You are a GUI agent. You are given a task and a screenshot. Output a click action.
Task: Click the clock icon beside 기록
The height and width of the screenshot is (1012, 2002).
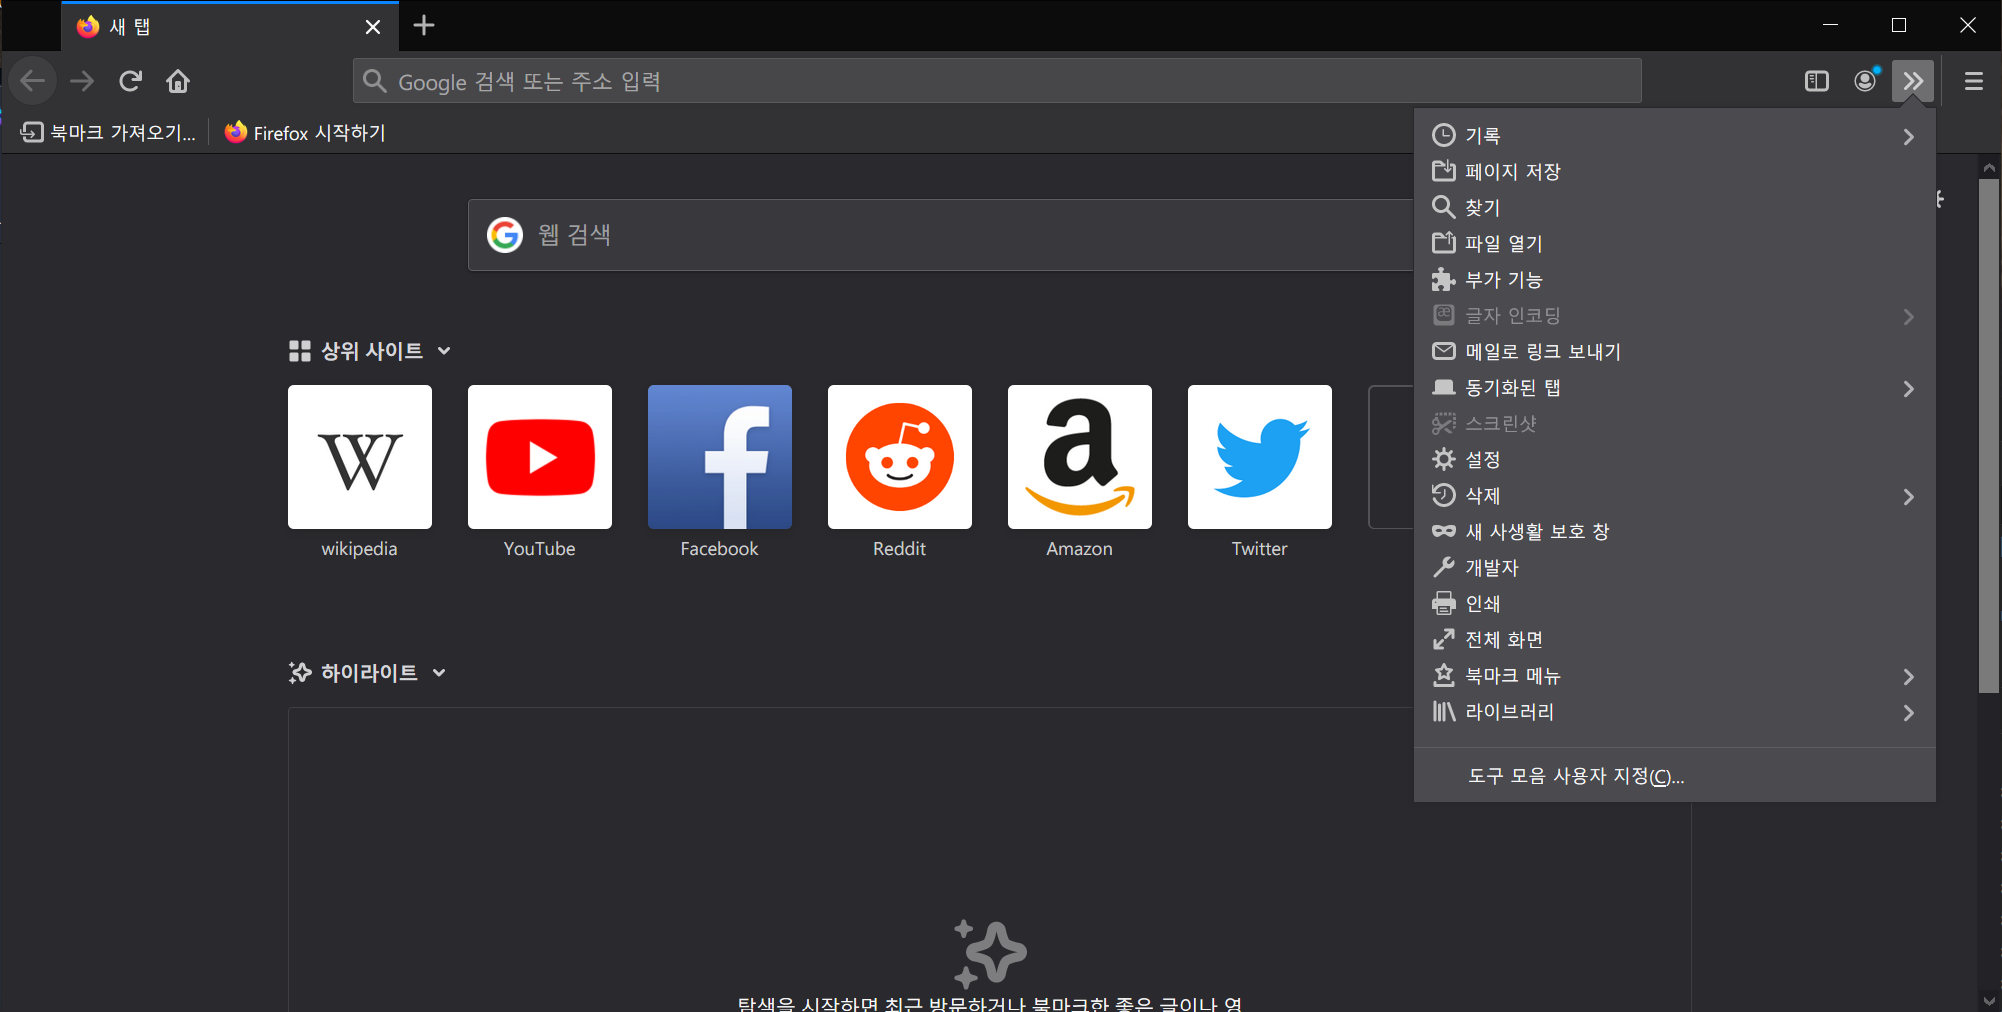click(x=1443, y=135)
